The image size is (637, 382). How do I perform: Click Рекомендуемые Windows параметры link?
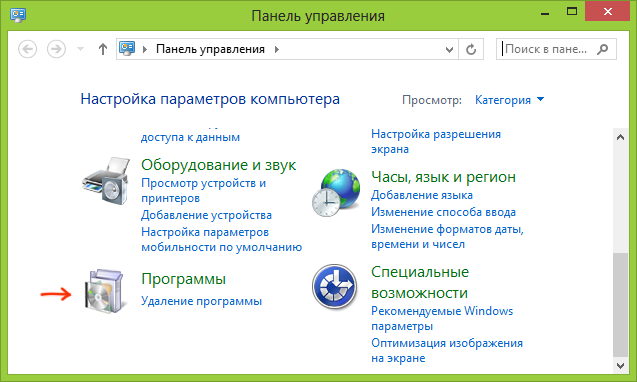pyautogui.click(x=442, y=319)
